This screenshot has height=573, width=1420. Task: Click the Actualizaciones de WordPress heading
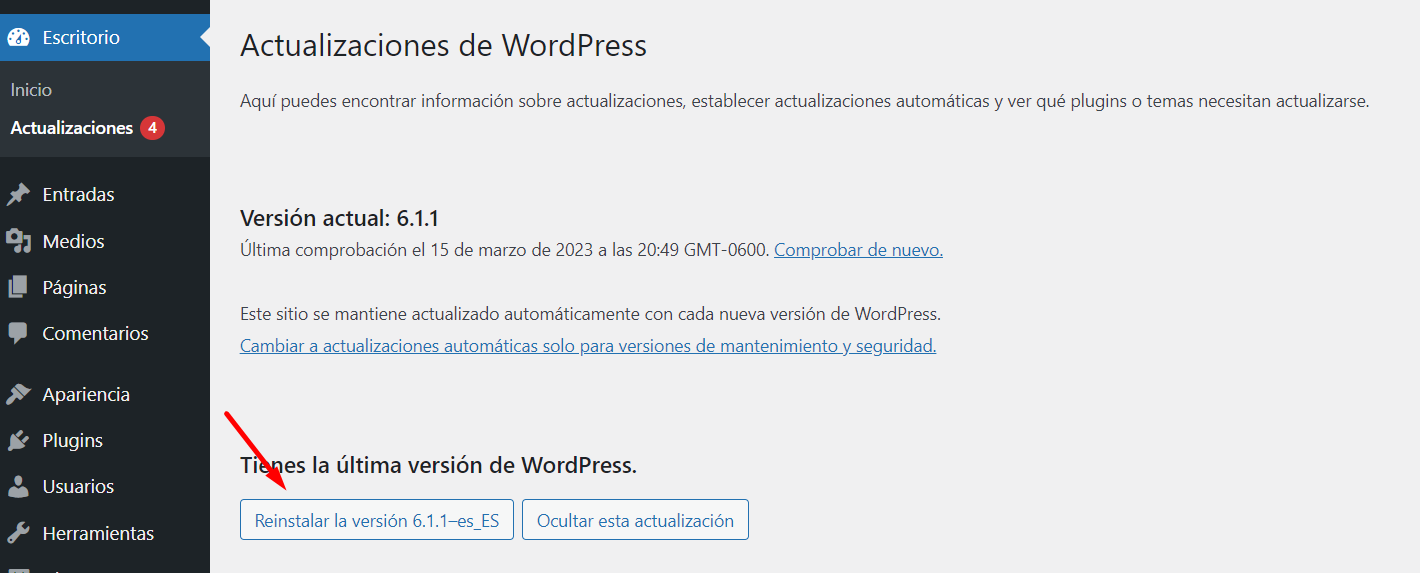click(443, 46)
